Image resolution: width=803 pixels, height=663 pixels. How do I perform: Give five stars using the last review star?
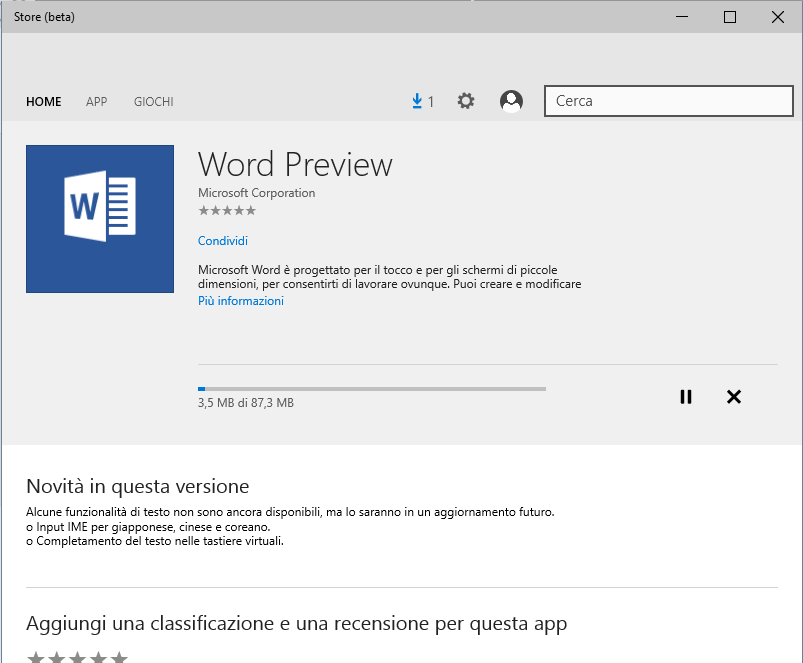(119, 657)
